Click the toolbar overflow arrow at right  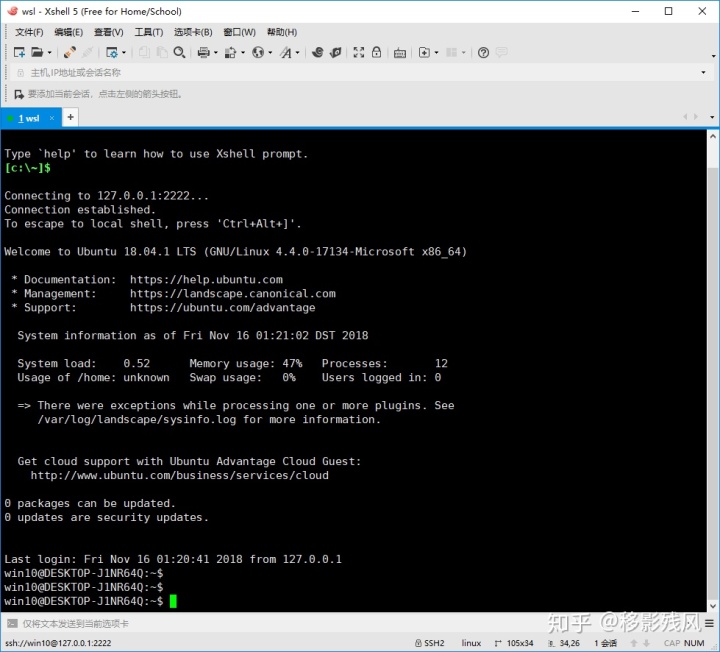pyautogui.click(x=713, y=56)
